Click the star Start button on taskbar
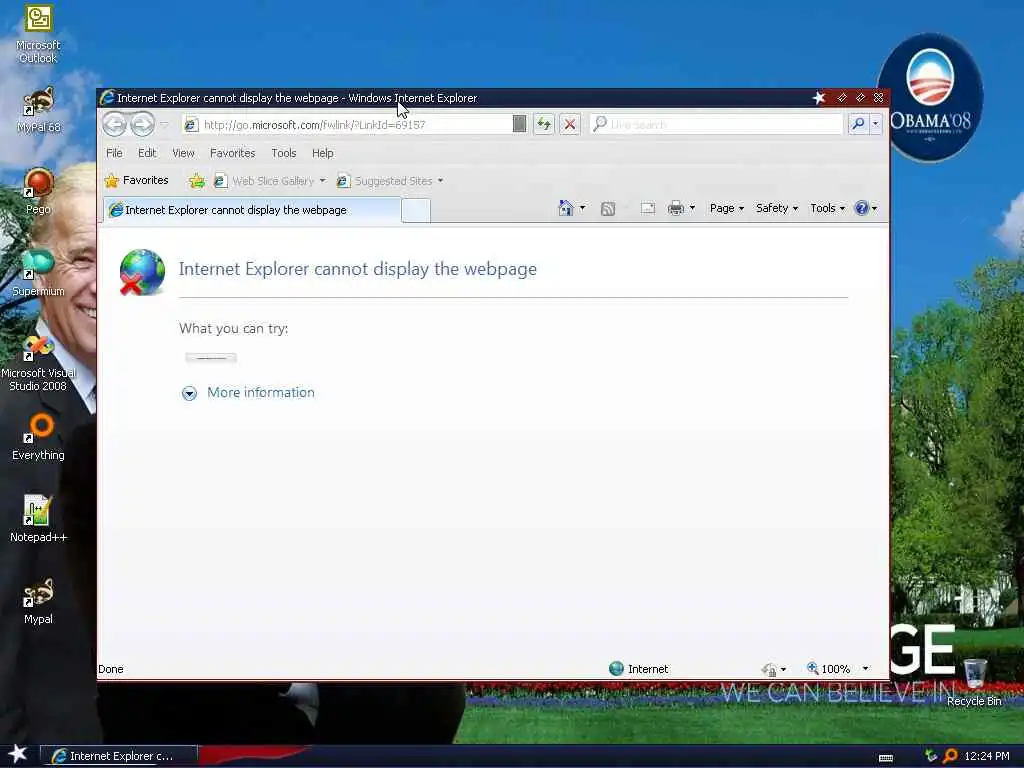 17,754
